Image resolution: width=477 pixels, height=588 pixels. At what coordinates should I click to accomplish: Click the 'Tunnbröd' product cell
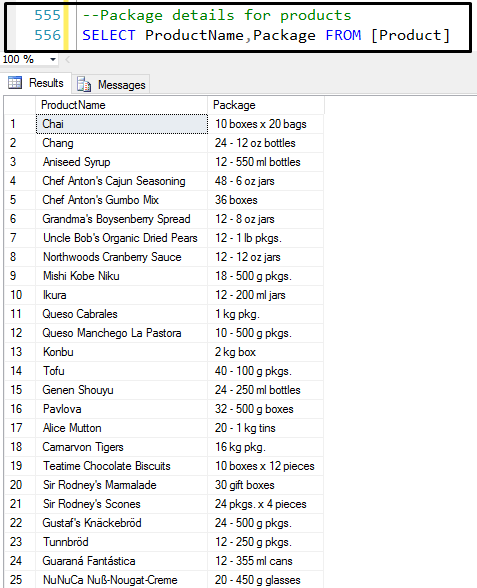click(x=122, y=542)
